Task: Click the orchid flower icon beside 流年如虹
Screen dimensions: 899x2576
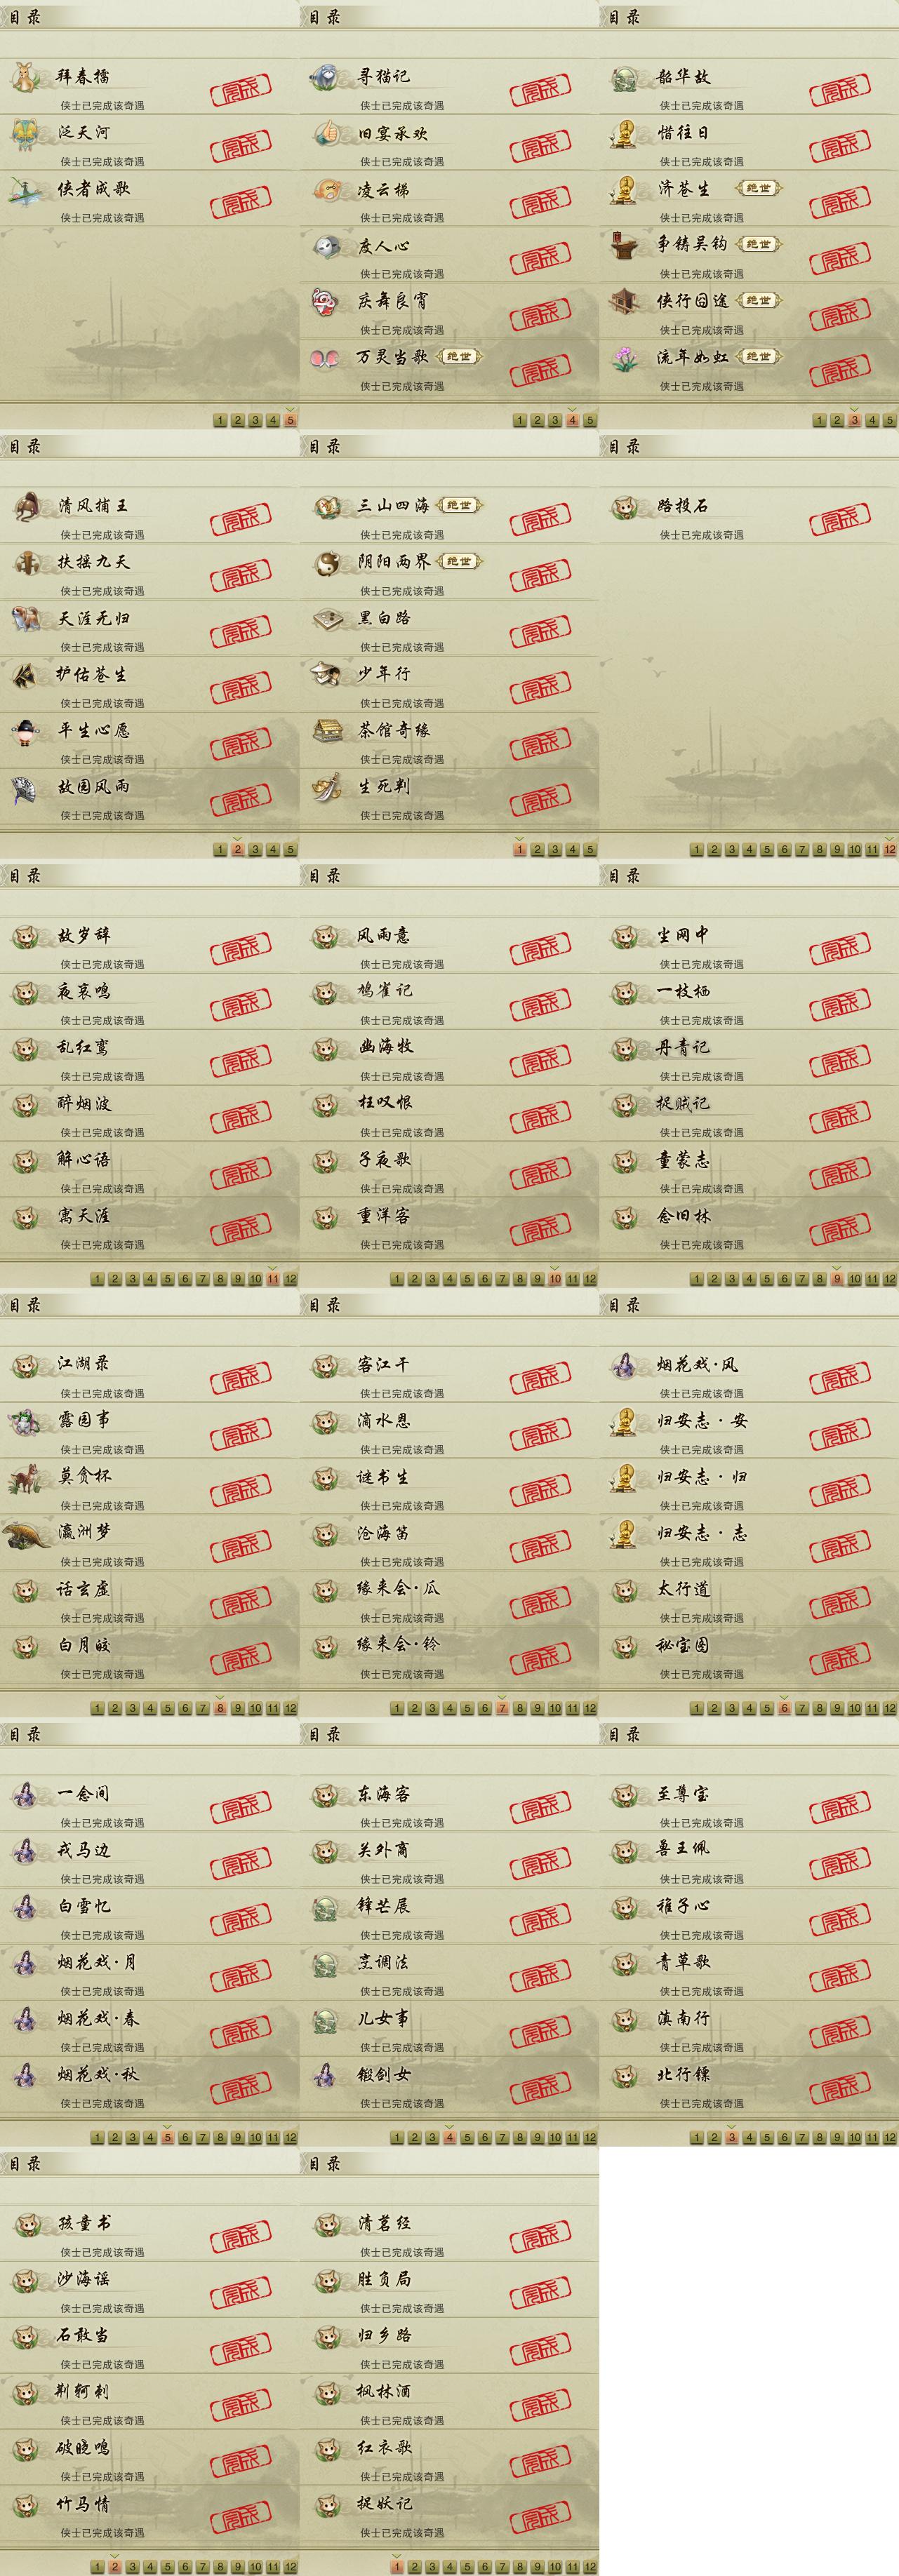Action: point(625,357)
